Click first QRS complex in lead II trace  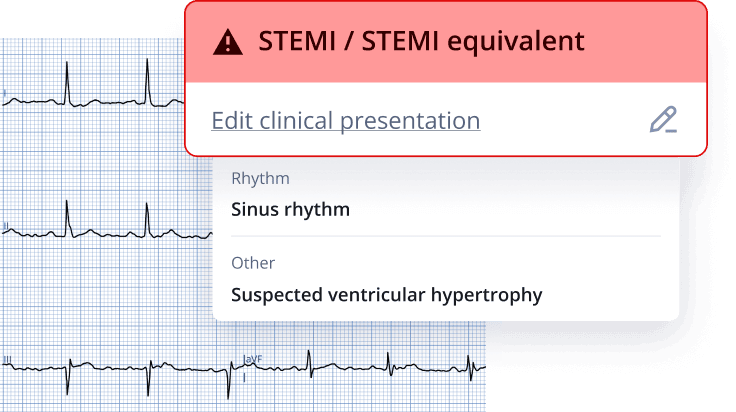pos(67,219)
